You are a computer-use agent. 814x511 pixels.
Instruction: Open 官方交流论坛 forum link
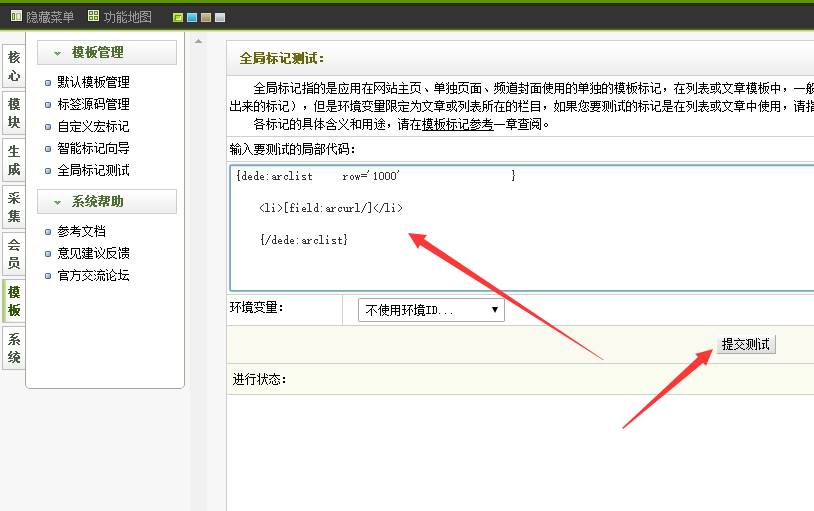pyautogui.click(x=93, y=276)
